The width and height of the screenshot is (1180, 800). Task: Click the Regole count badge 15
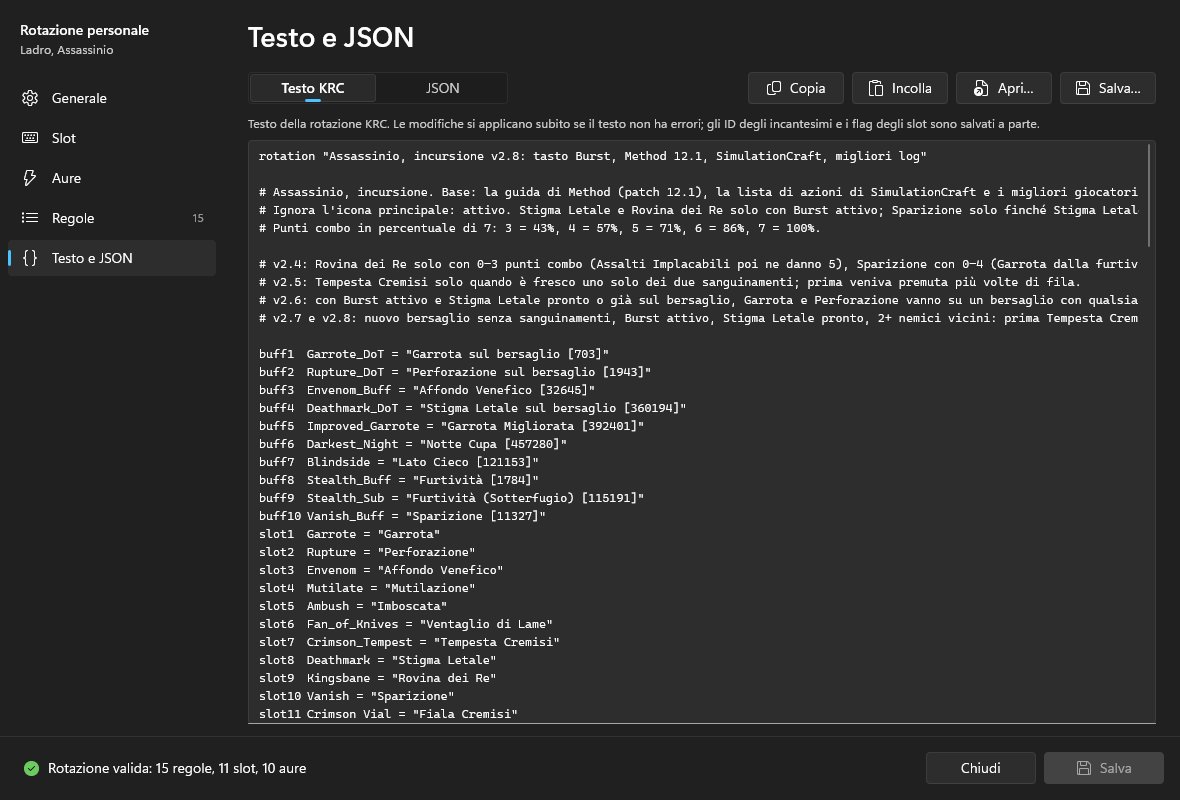pos(197,218)
